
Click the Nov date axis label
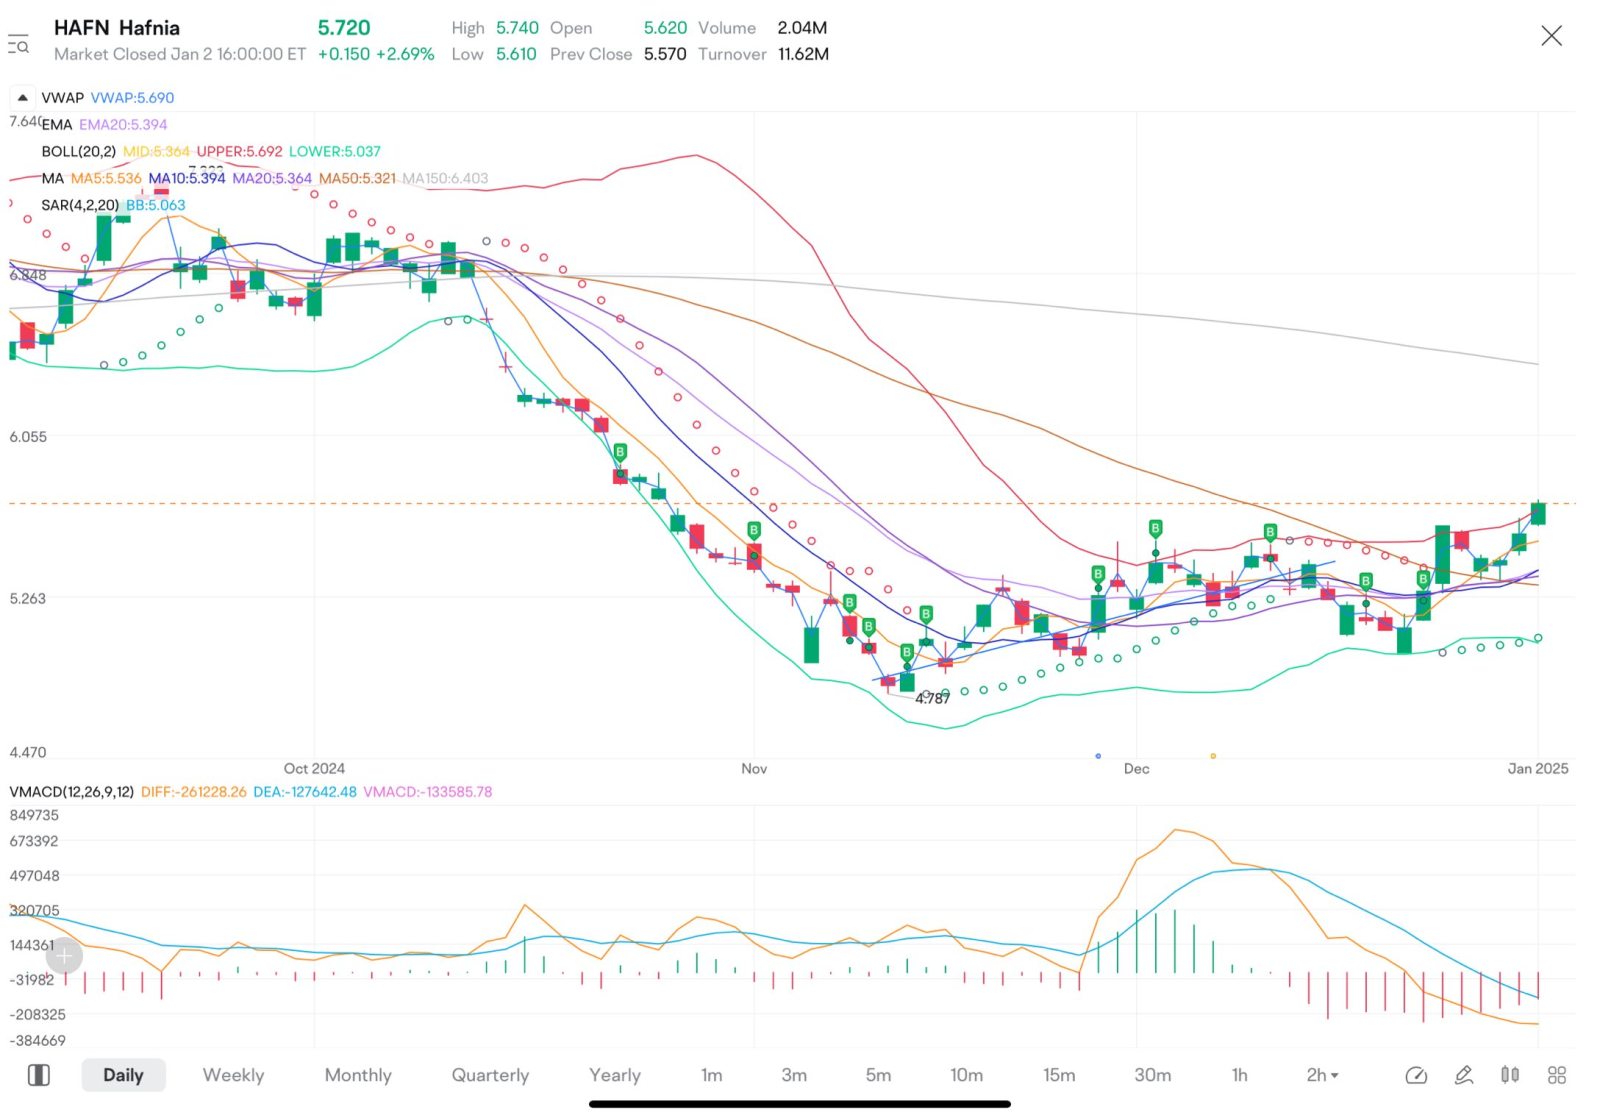click(x=754, y=768)
